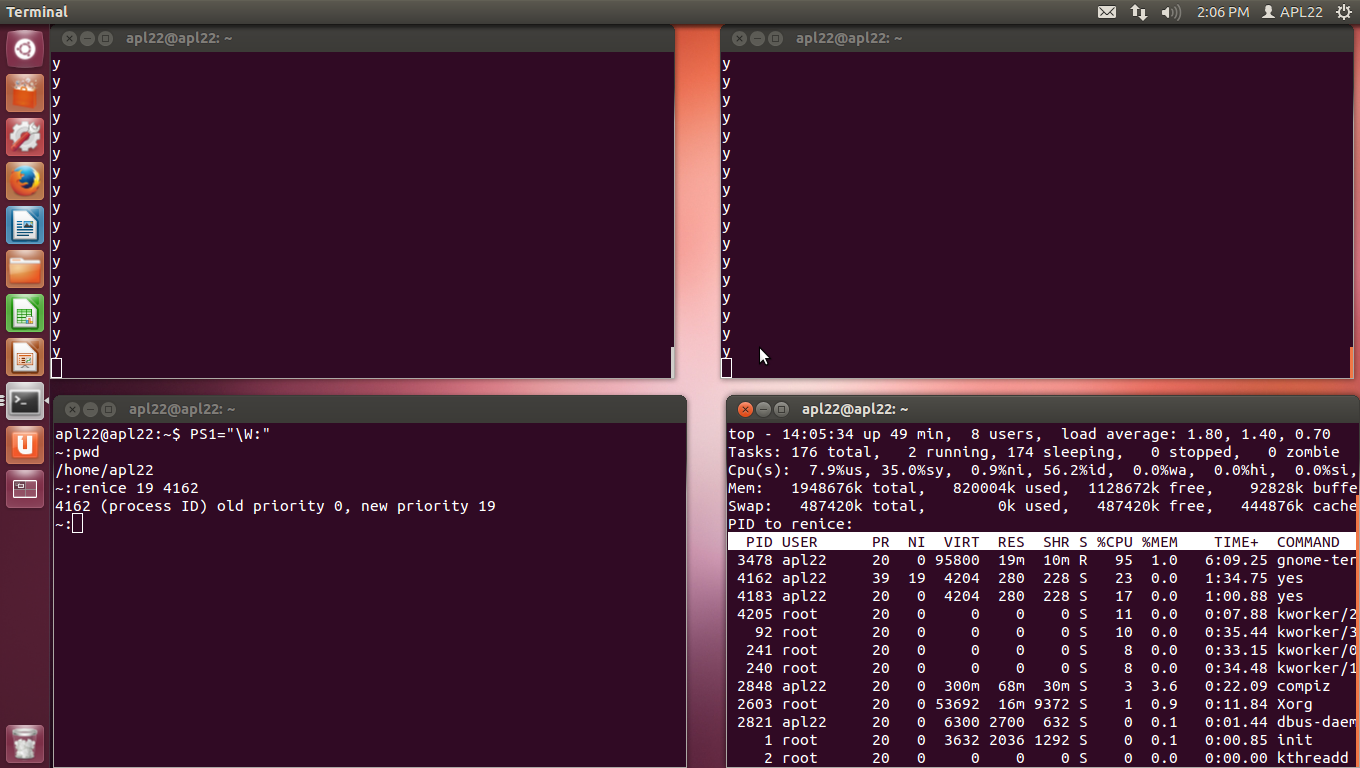
Task: Select the compiz process row
Action: [x=1042, y=686]
